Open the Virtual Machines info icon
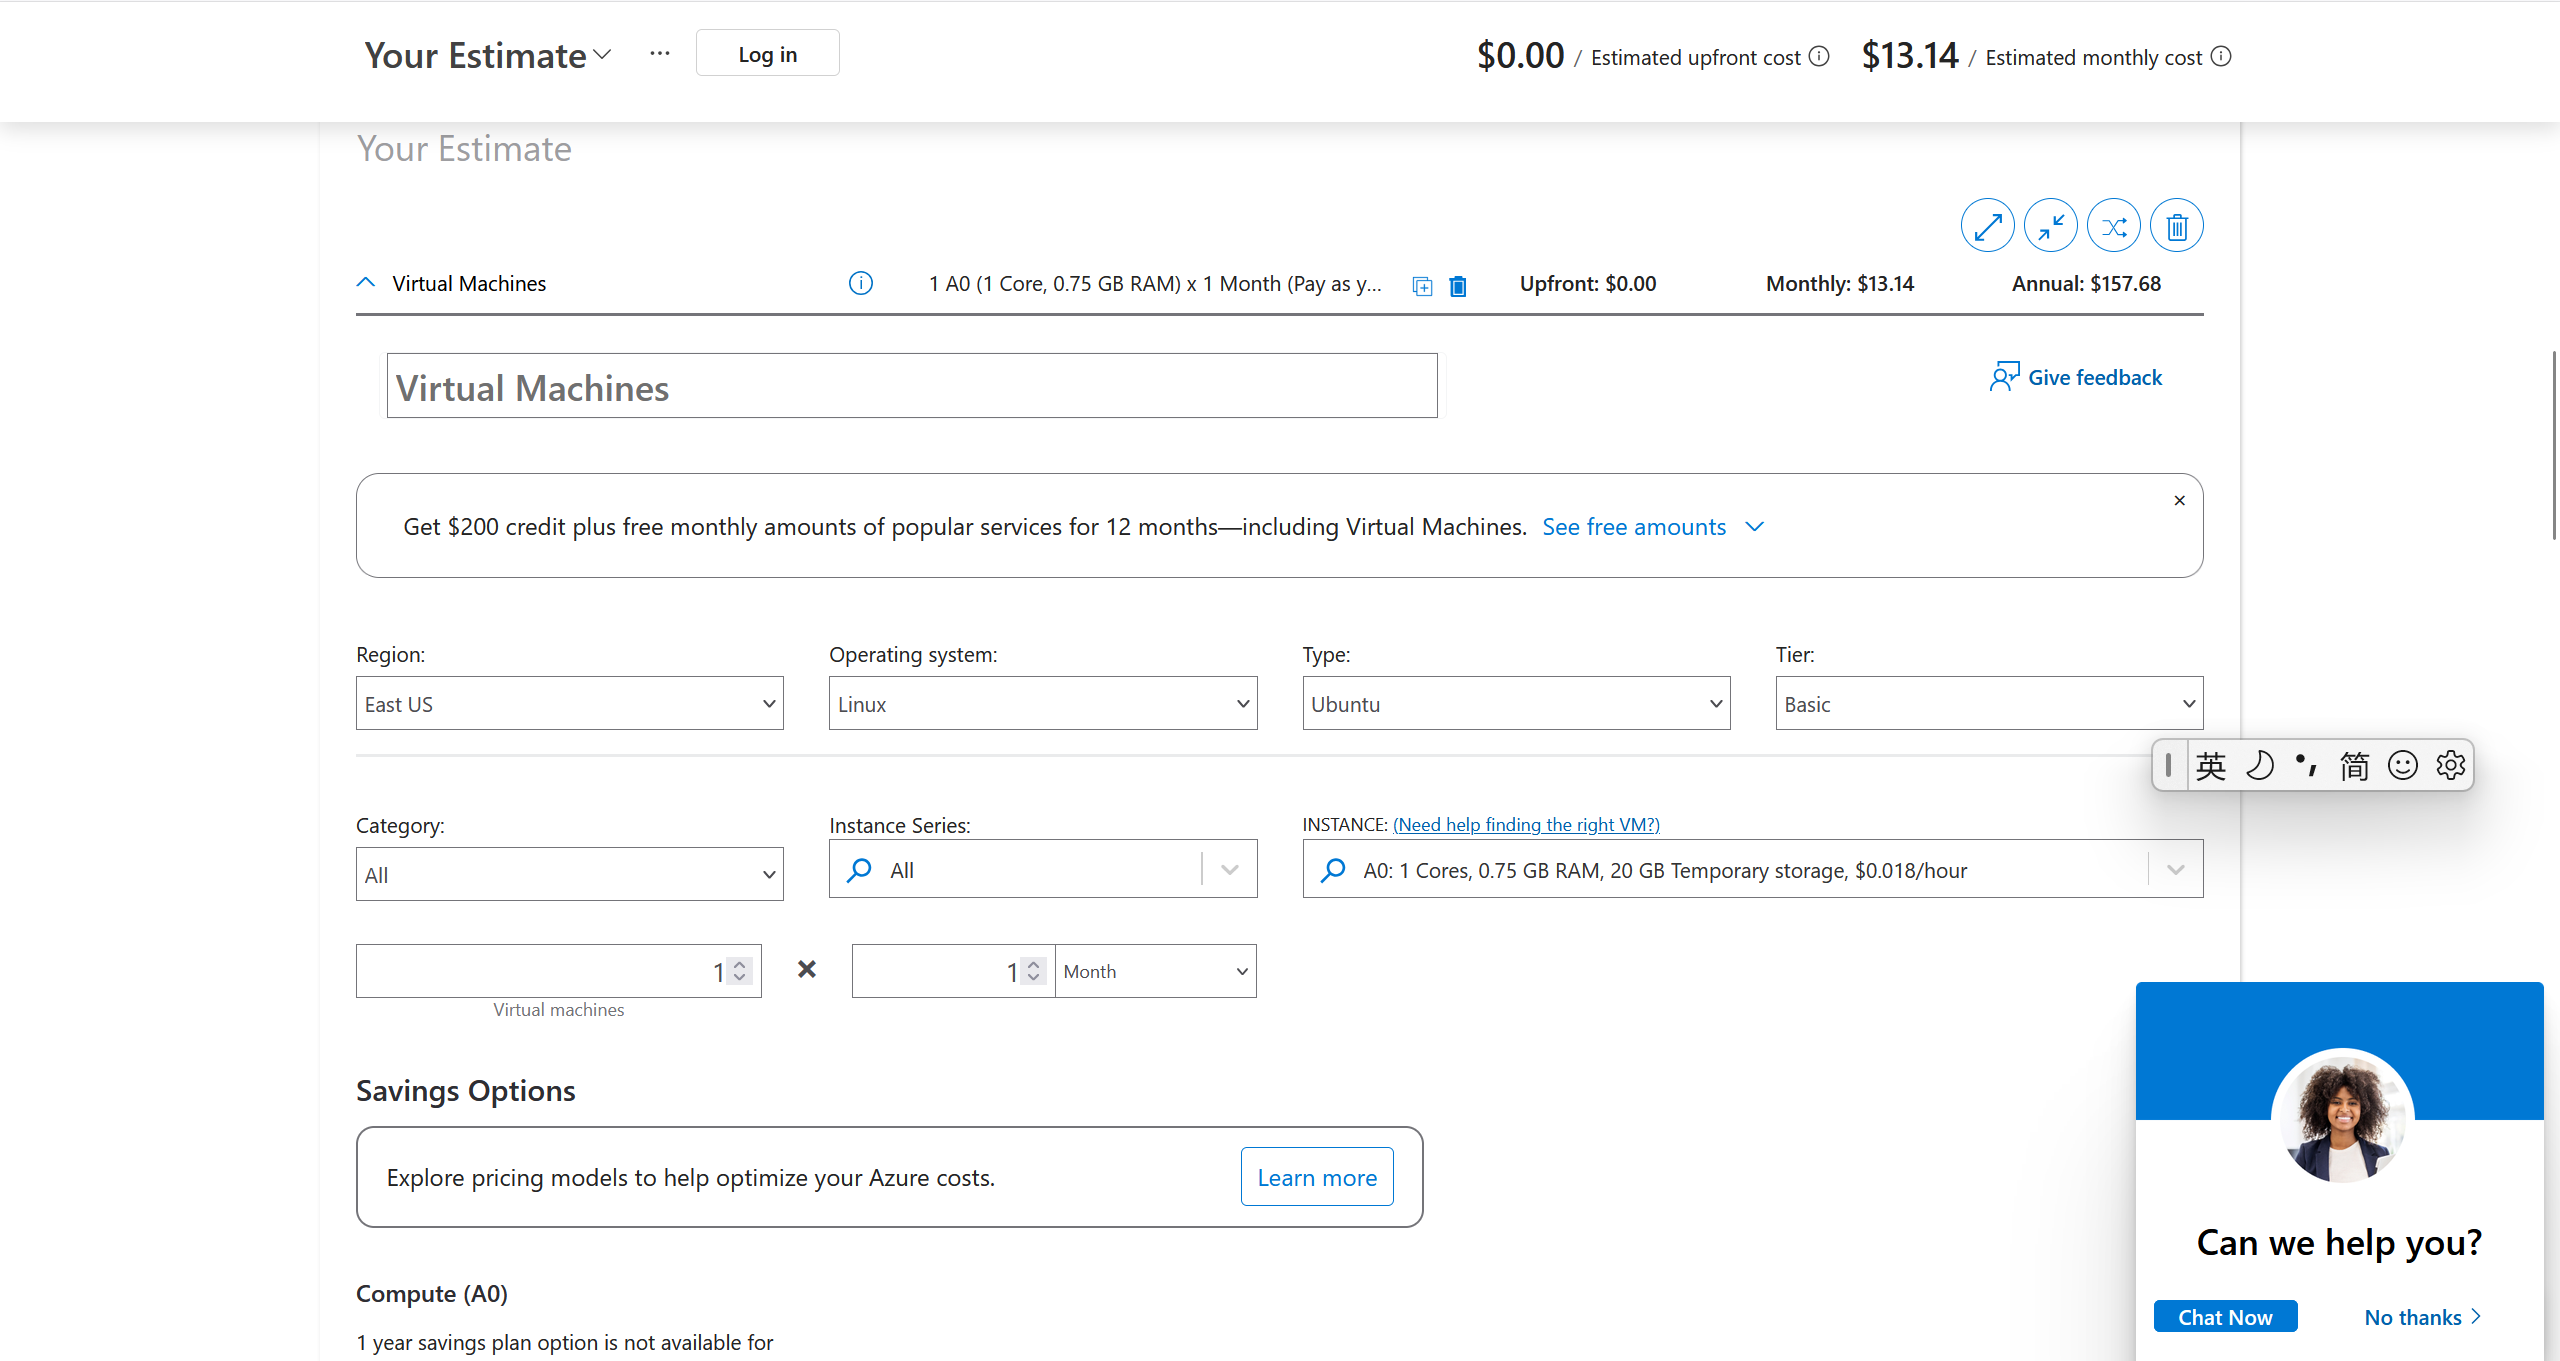This screenshot has width=2560, height=1361. [860, 284]
